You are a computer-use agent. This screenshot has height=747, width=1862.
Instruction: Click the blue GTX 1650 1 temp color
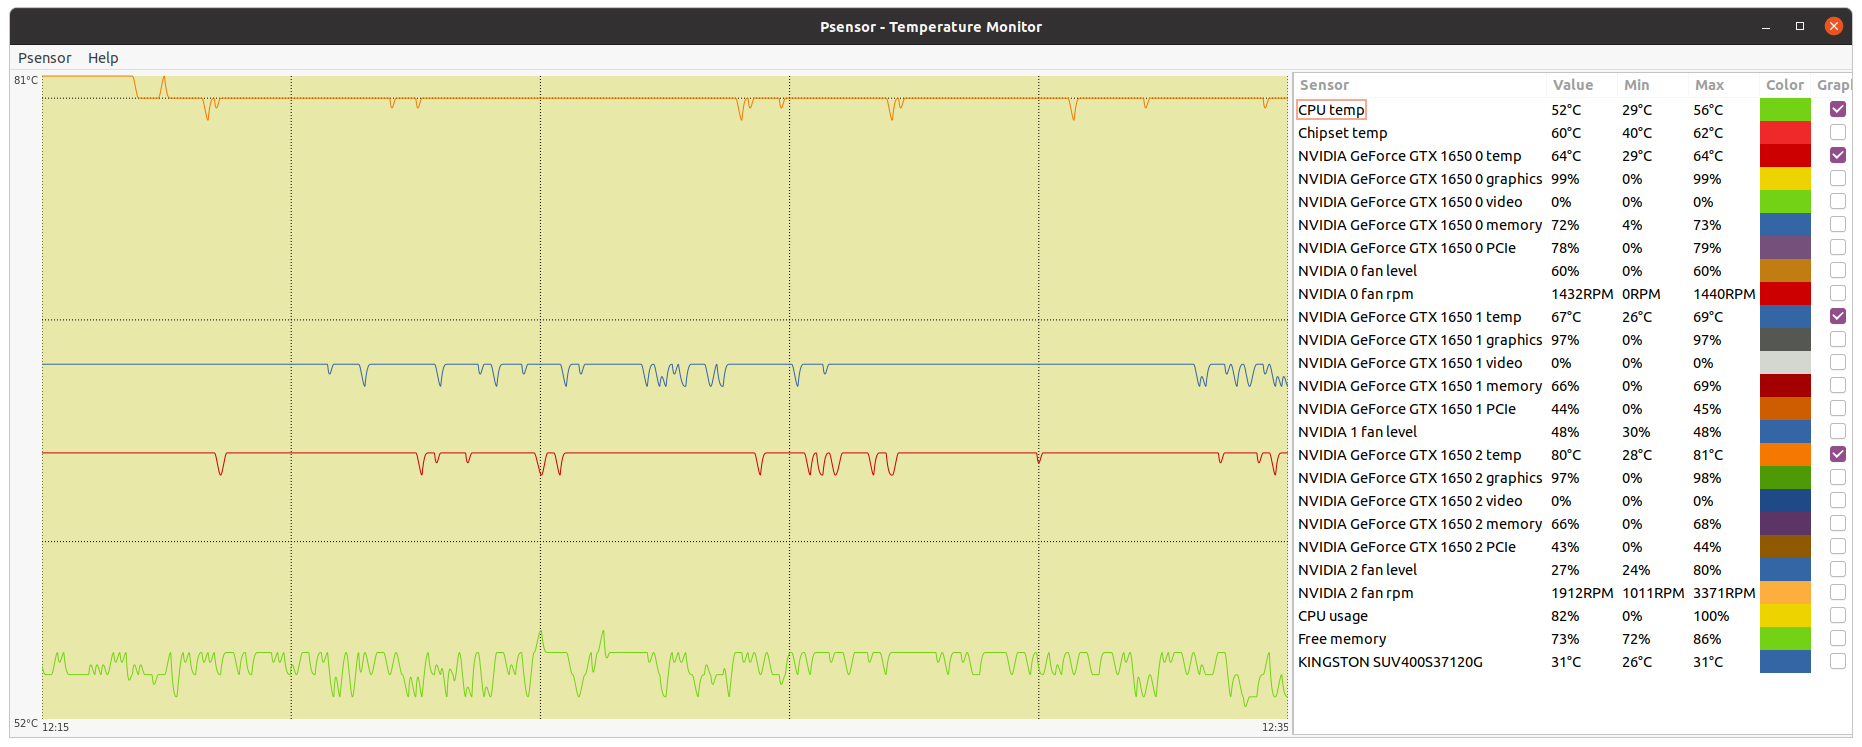[x=1785, y=316]
